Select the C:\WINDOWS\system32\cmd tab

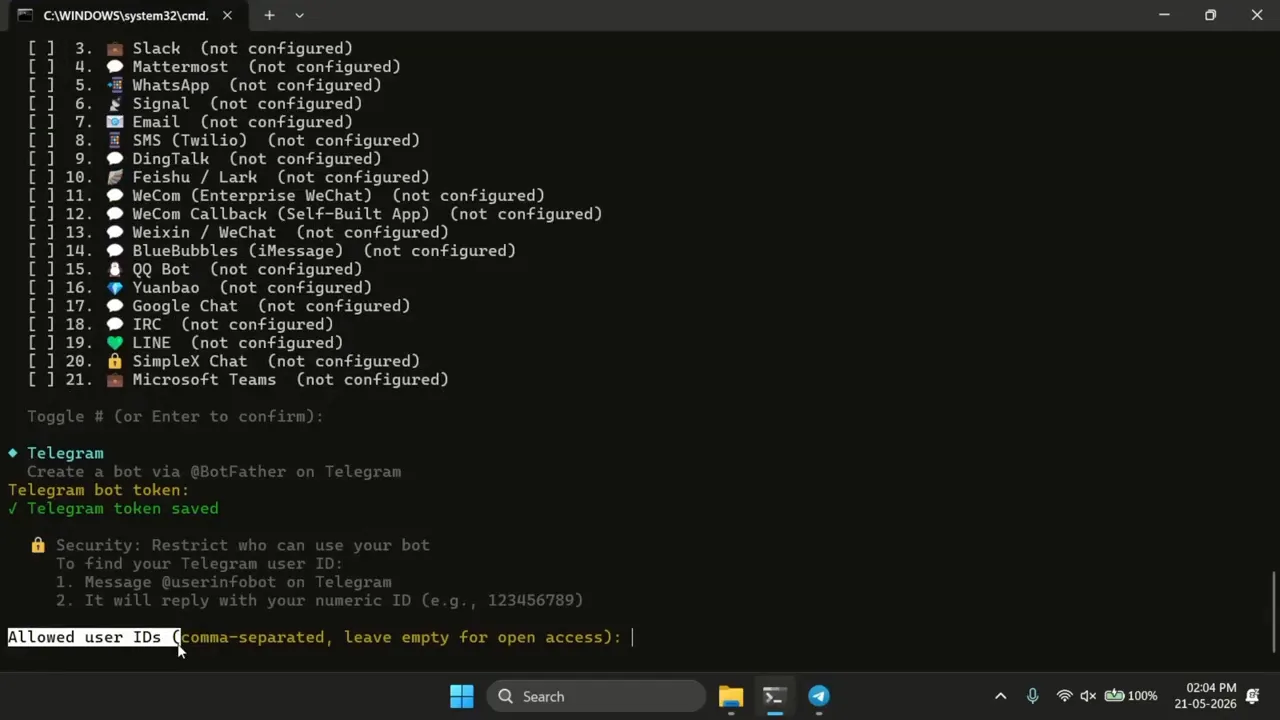[x=125, y=15]
